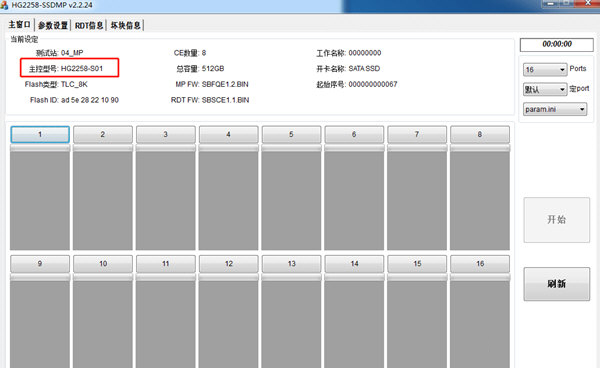Image resolution: width=600 pixels, height=368 pixels.
Task: Open the 参数设置 tab
Action: [53, 25]
